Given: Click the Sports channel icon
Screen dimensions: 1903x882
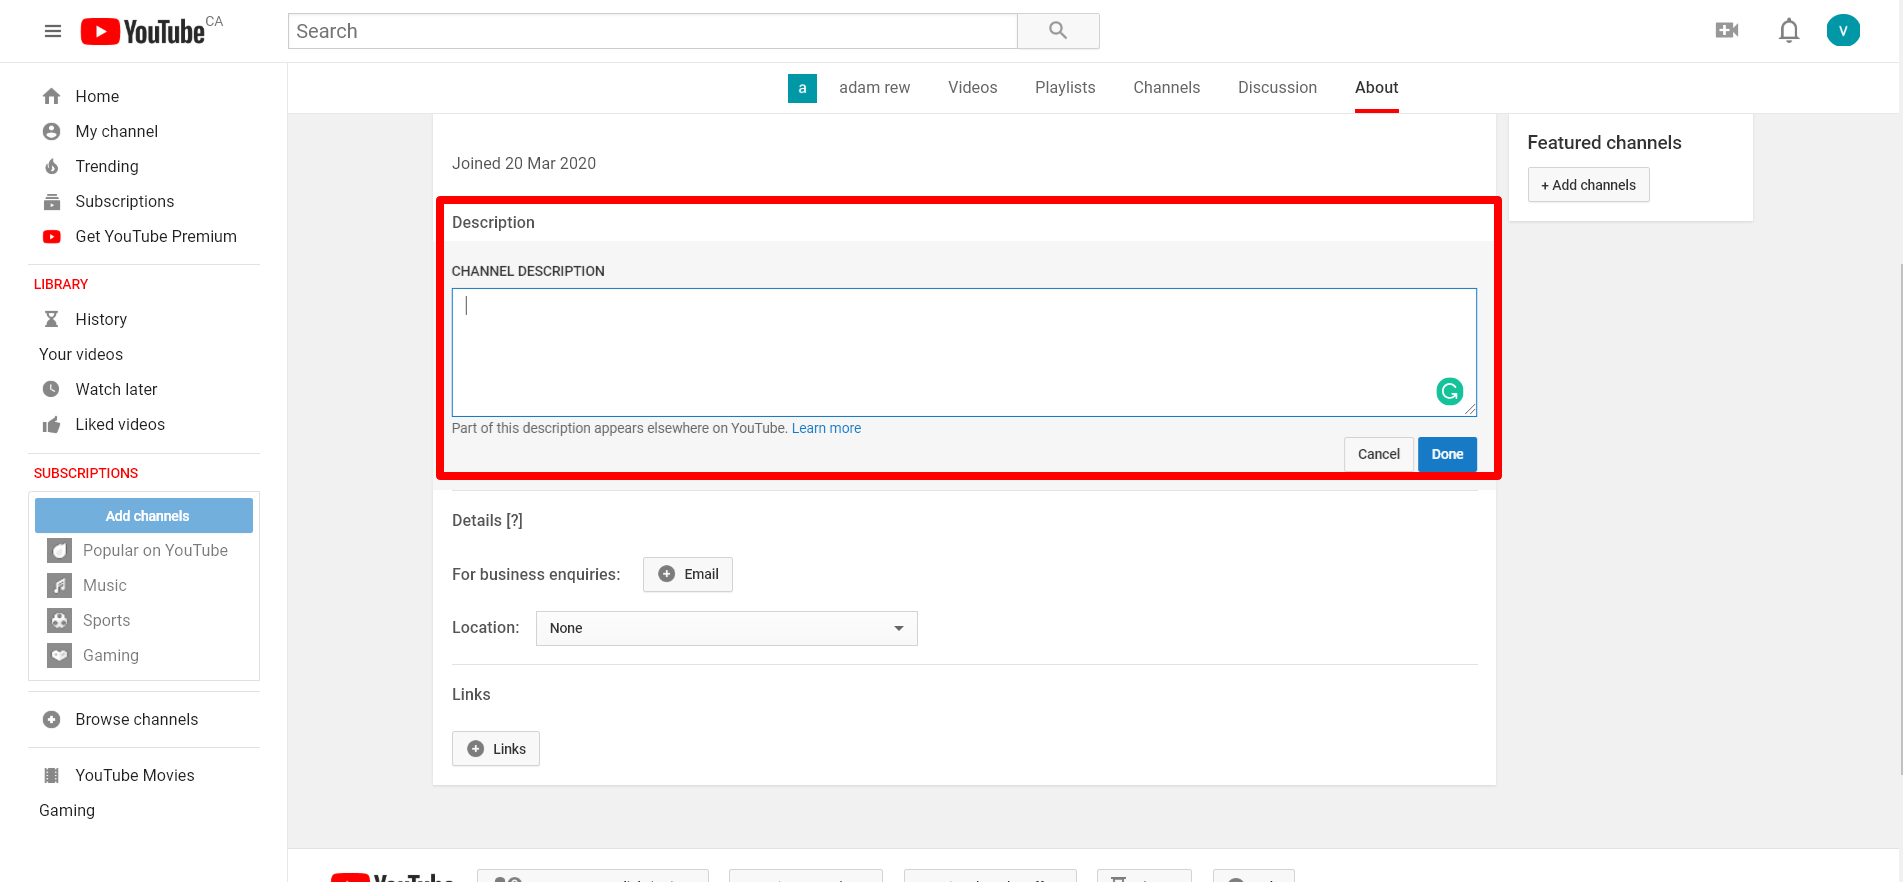Looking at the screenshot, I should [x=60, y=620].
